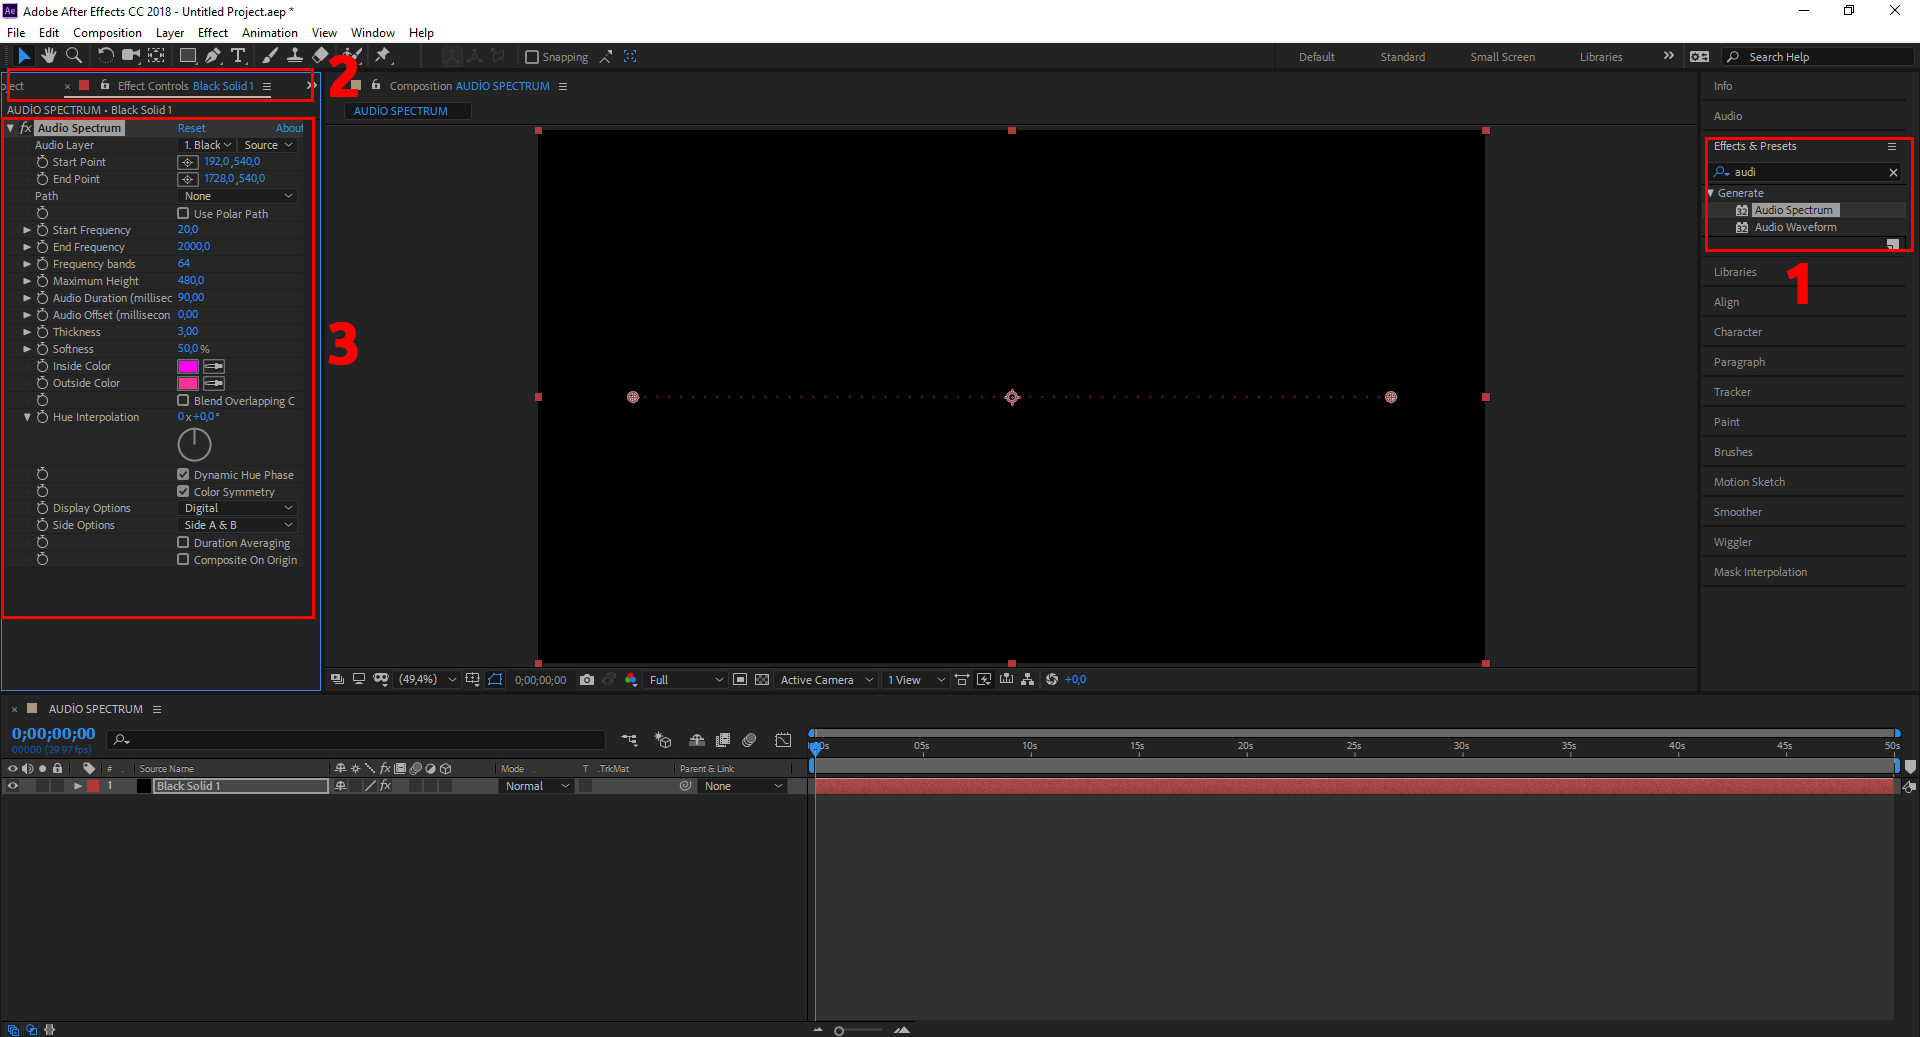The height and width of the screenshot is (1037, 1920).
Task: Clear the Effects & Presets search
Action: (x=1893, y=172)
